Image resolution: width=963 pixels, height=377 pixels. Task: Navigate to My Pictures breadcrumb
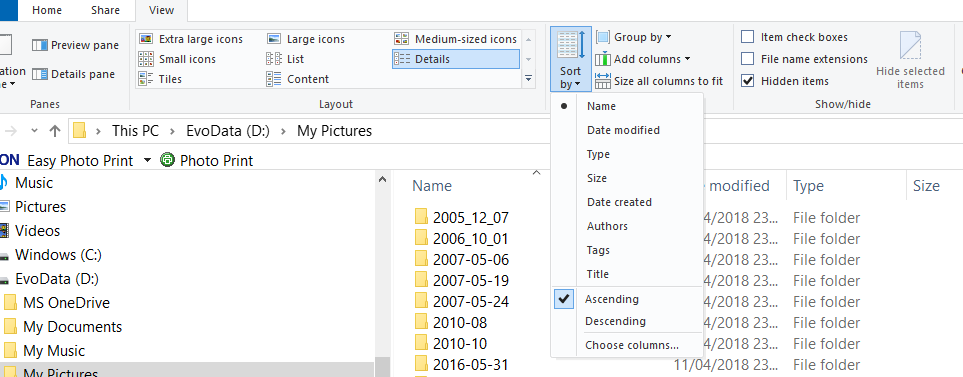(334, 131)
